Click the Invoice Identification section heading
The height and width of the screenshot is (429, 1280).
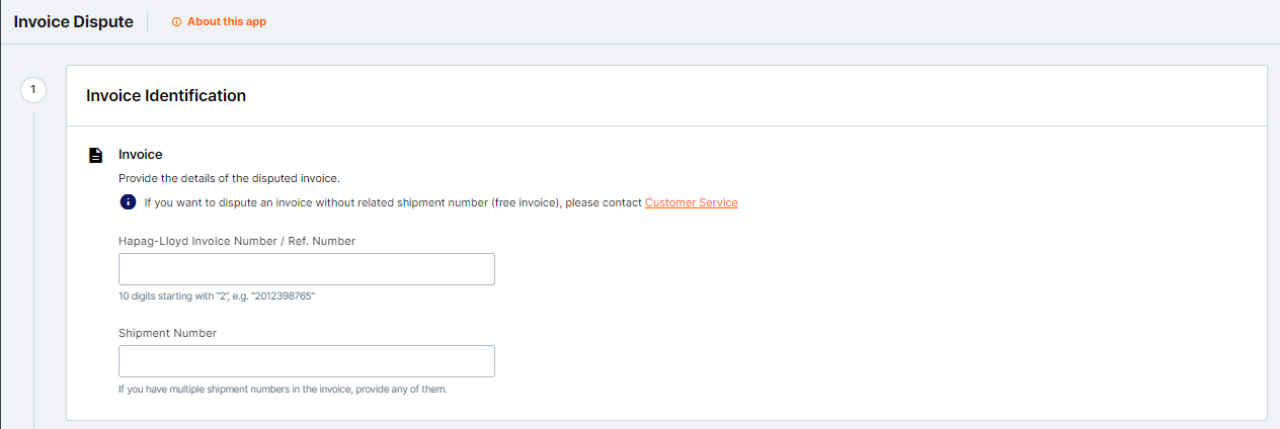(166, 96)
